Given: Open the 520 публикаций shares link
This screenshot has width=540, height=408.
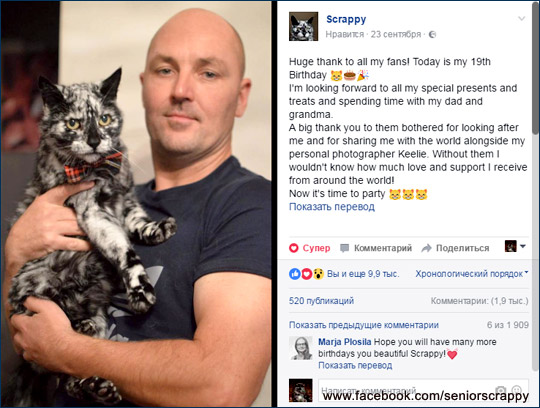Looking at the screenshot, I should (x=321, y=301).
